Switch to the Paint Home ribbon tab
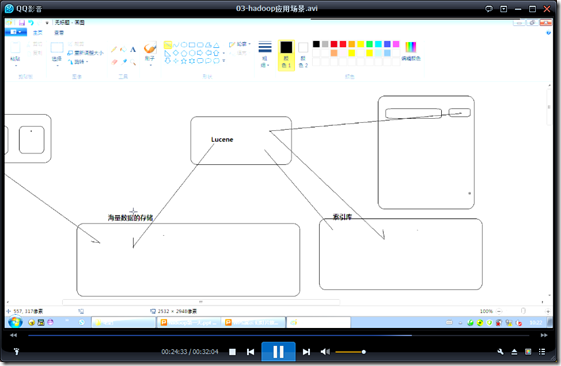The width and height of the screenshot is (561, 366). click(x=38, y=33)
